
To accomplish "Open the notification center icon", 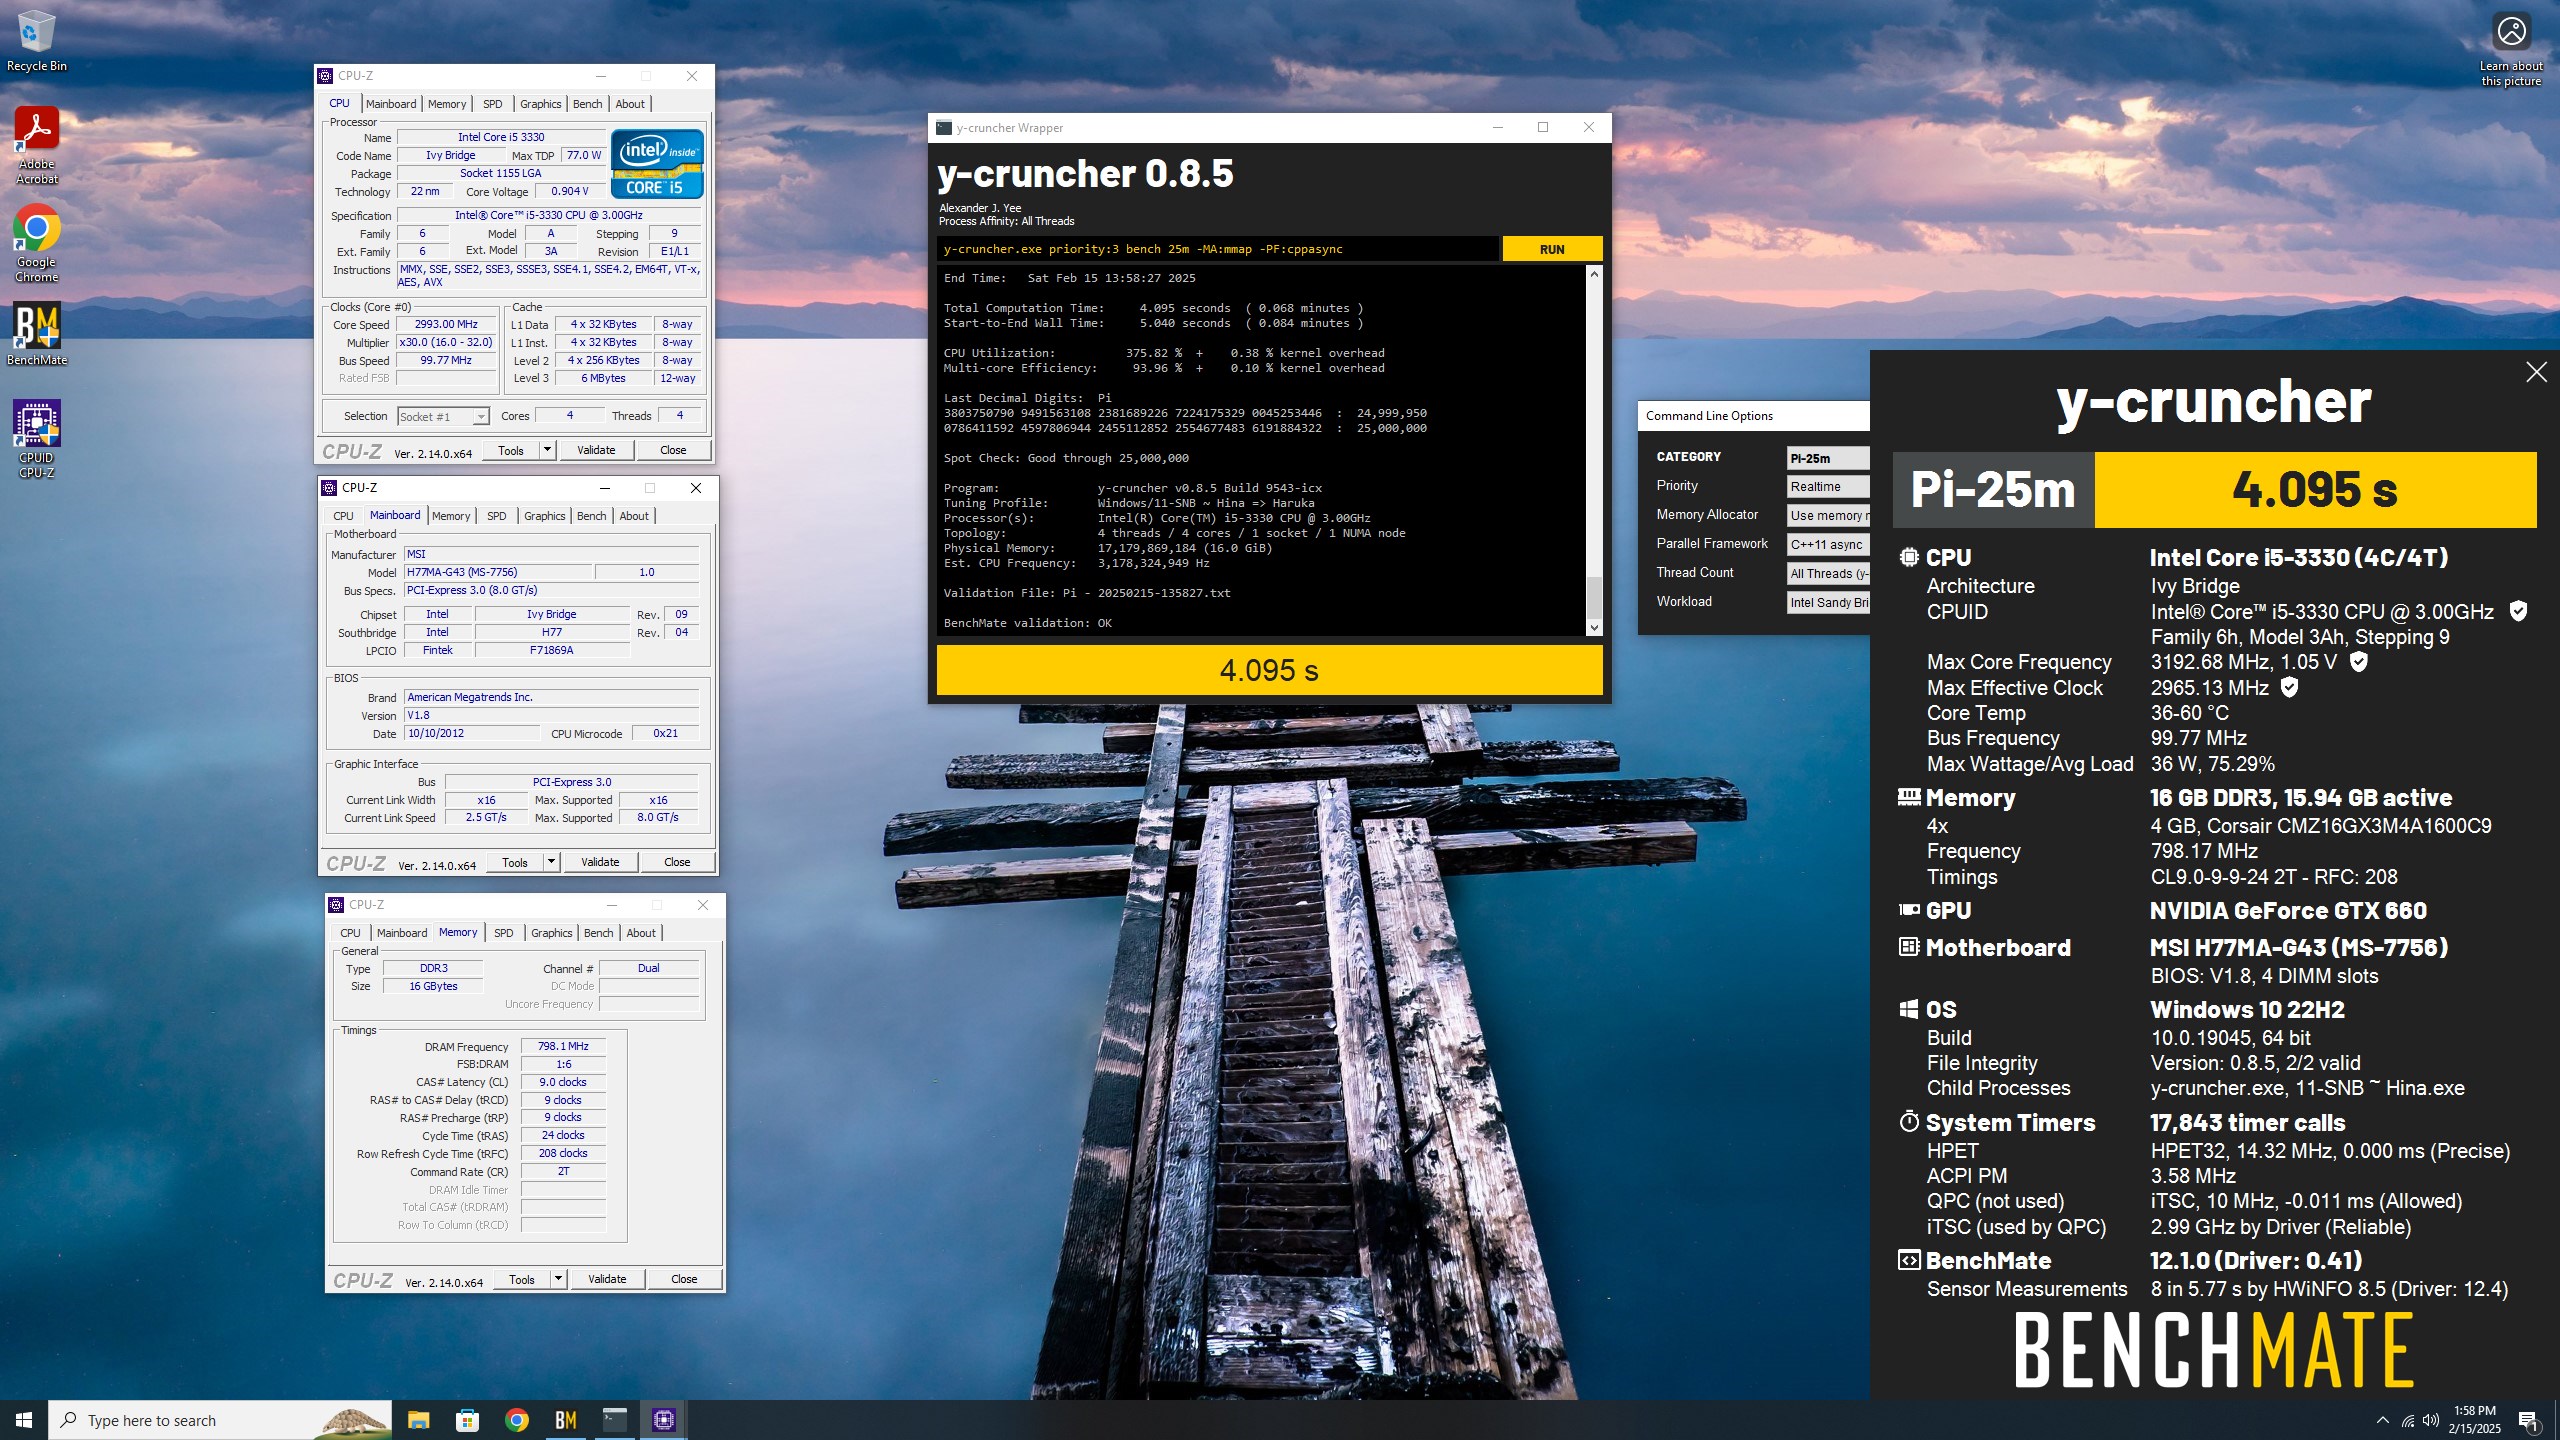I will coord(2527,1420).
